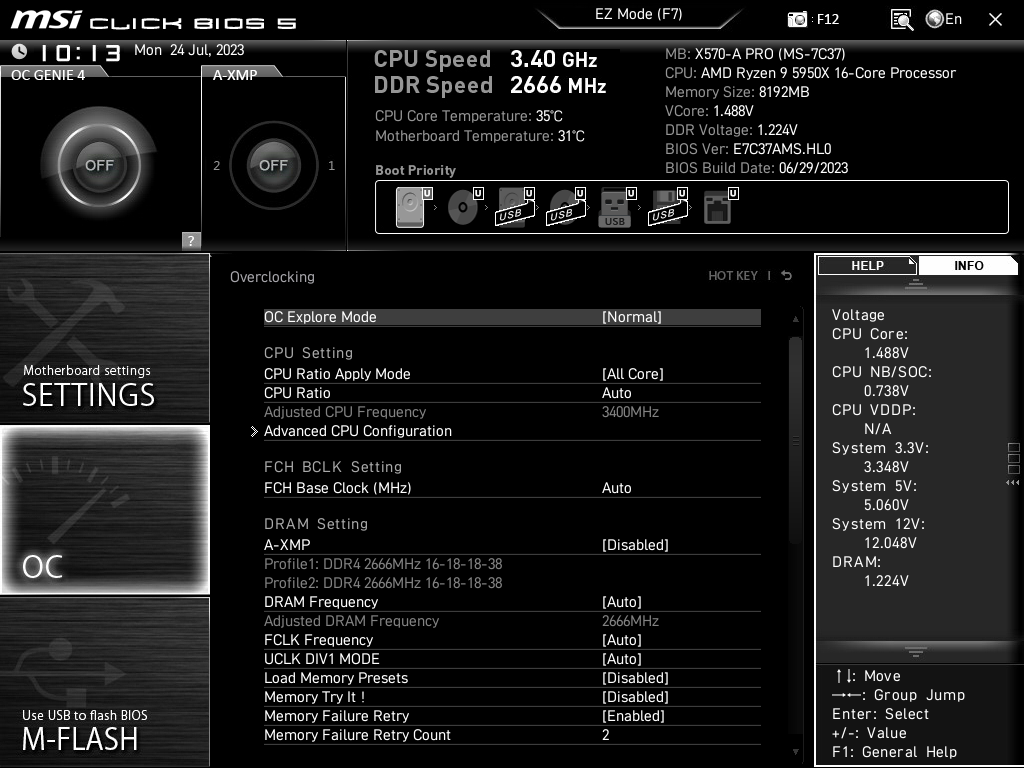
Task: Switch to the HELP tab
Action: pyautogui.click(x=866, y=265)
